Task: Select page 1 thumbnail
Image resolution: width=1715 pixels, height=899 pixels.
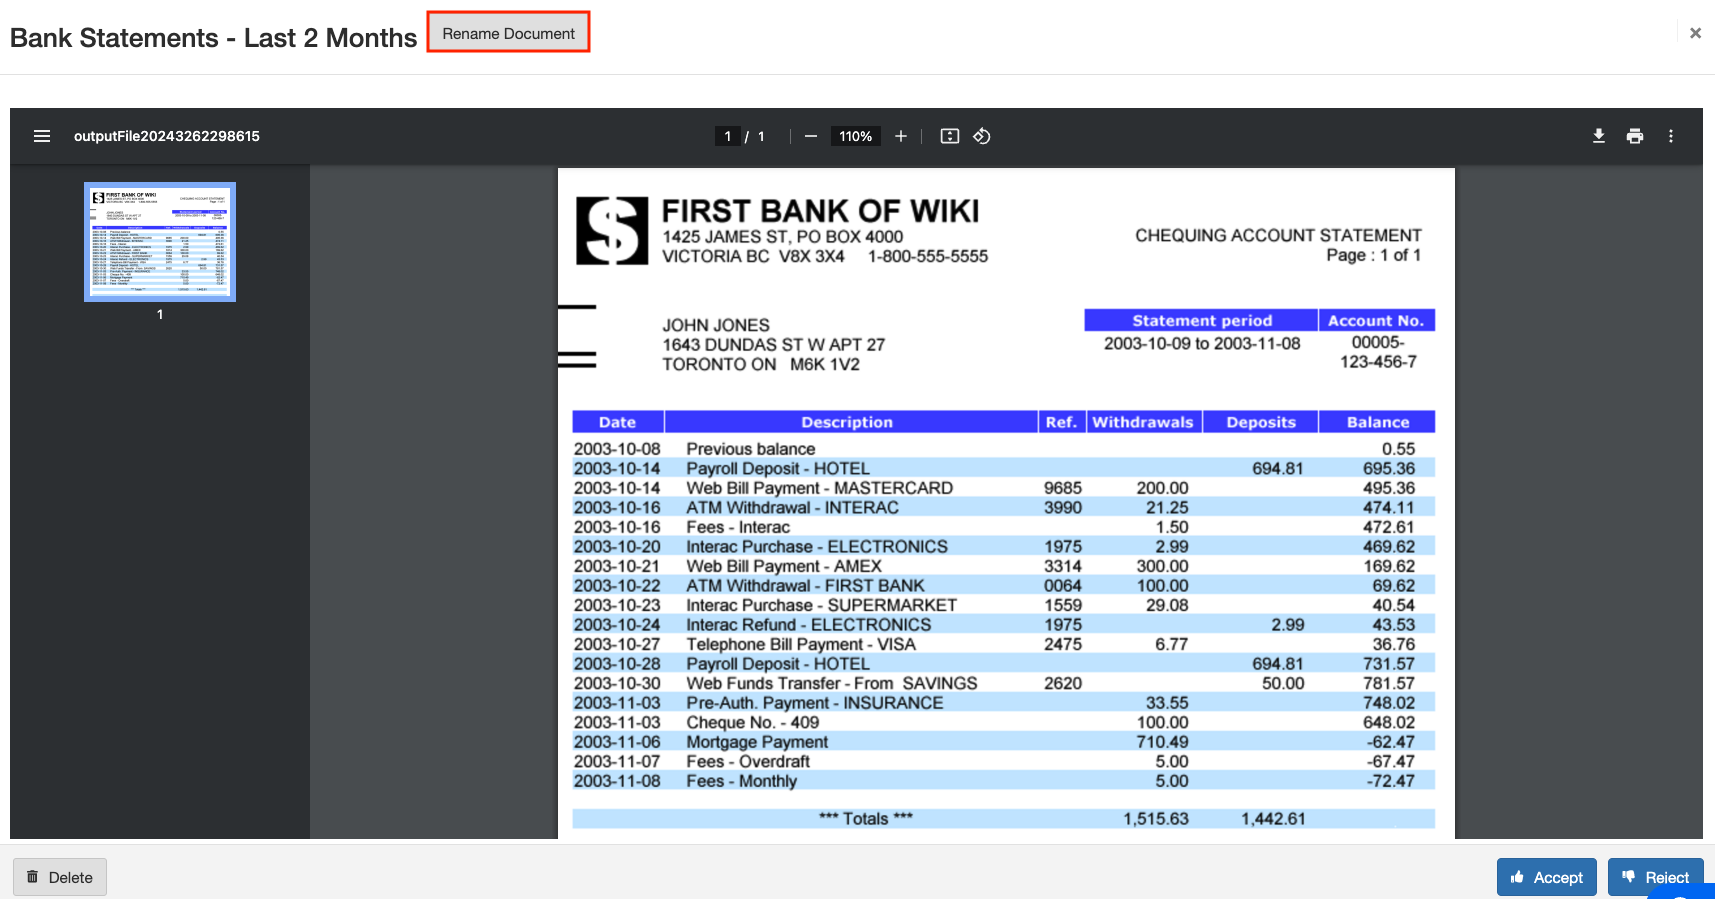Action: tap(160, 242)
